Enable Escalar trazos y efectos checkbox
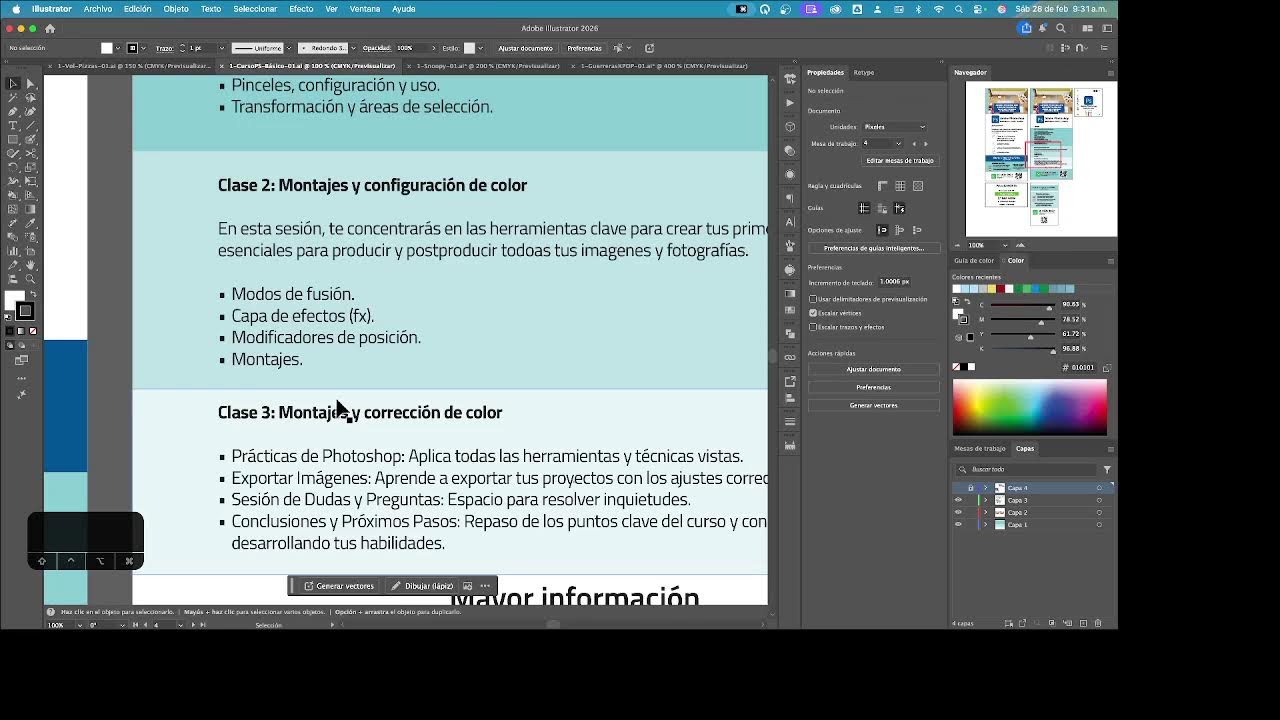The height and width of the screenshot is (720, 1280). (813, 327)
